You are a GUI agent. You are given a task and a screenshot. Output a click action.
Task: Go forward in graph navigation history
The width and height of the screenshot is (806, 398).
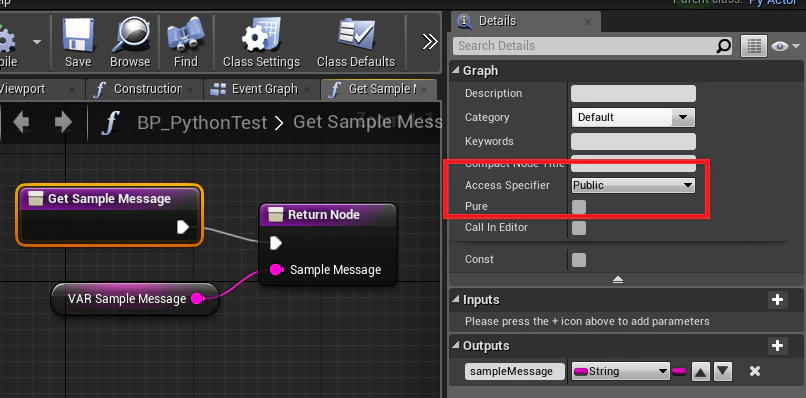click(63, 122)
